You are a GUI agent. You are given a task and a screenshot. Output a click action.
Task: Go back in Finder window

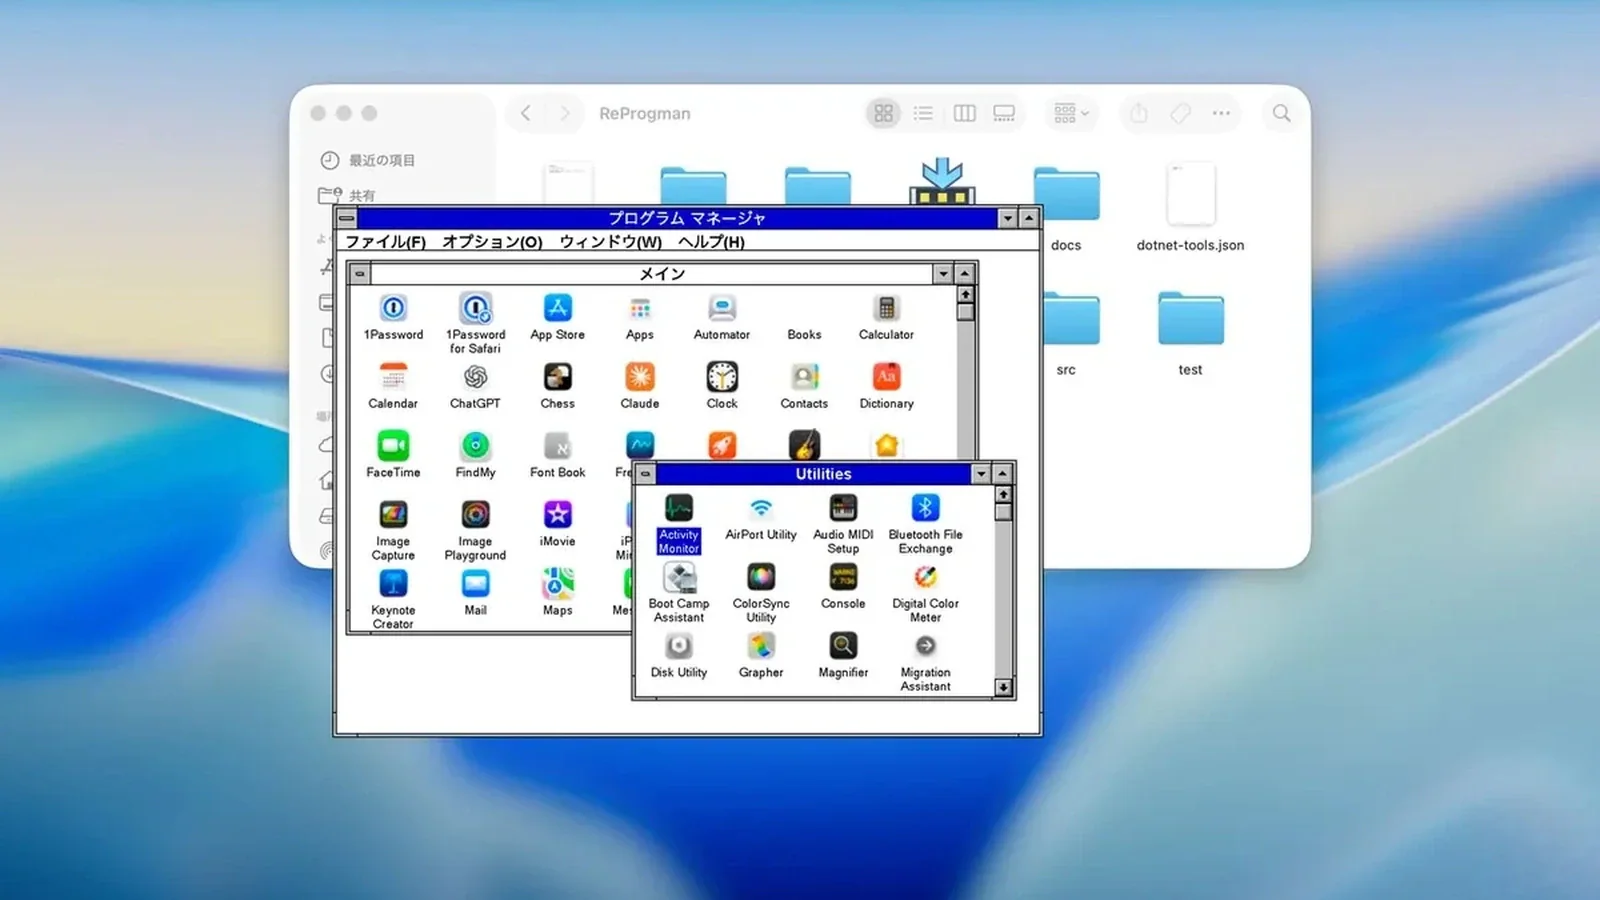pos(526,113)
